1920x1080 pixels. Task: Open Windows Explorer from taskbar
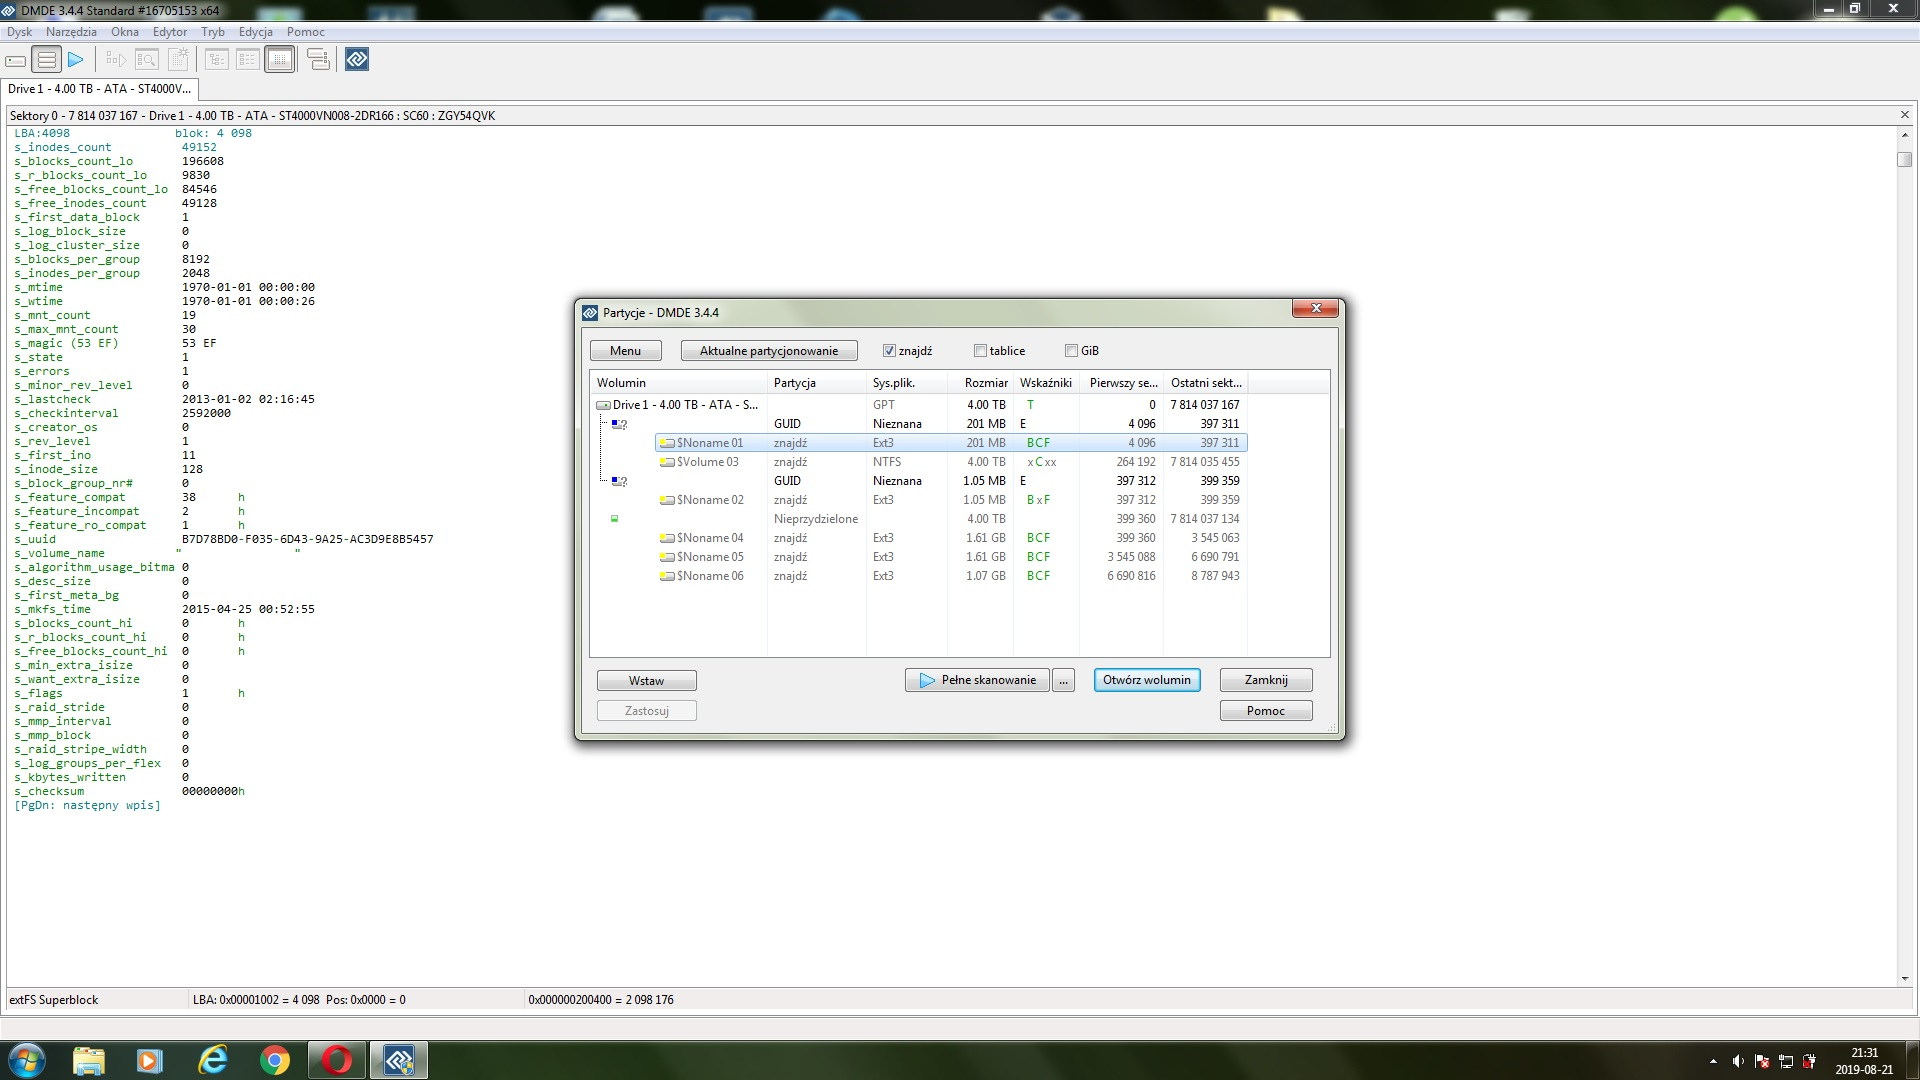point(89,1060)
